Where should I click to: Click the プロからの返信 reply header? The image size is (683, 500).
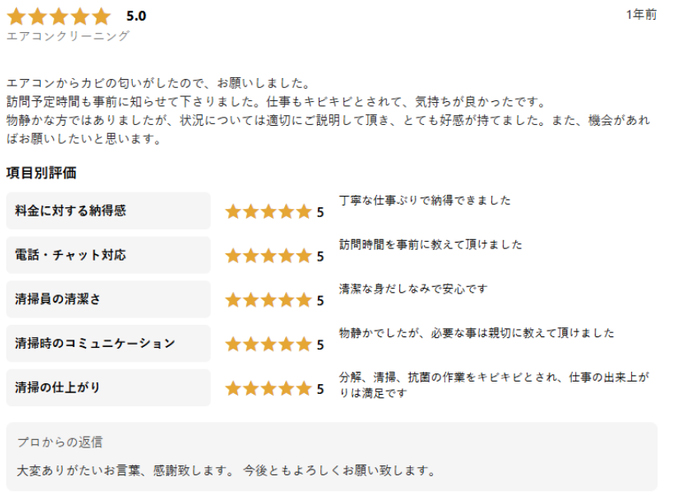(60, 442)
